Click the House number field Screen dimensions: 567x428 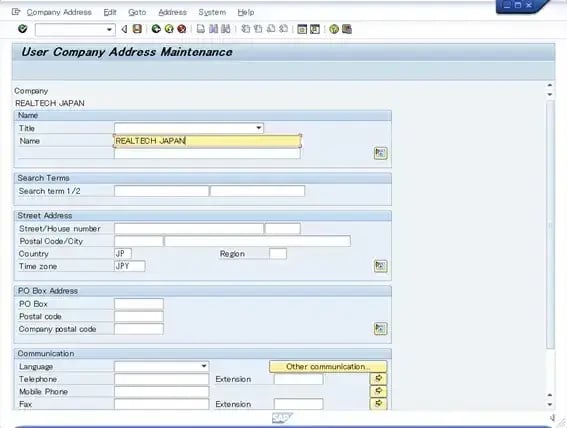click(282, 228)
